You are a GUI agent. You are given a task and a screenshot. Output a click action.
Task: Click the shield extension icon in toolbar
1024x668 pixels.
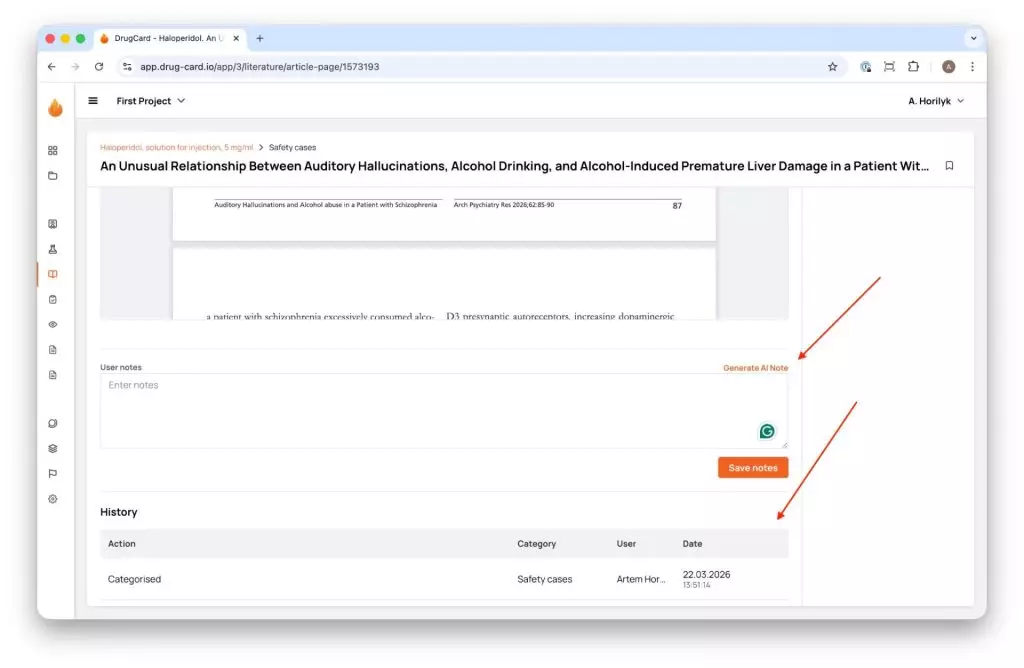(x=866, y=67)
